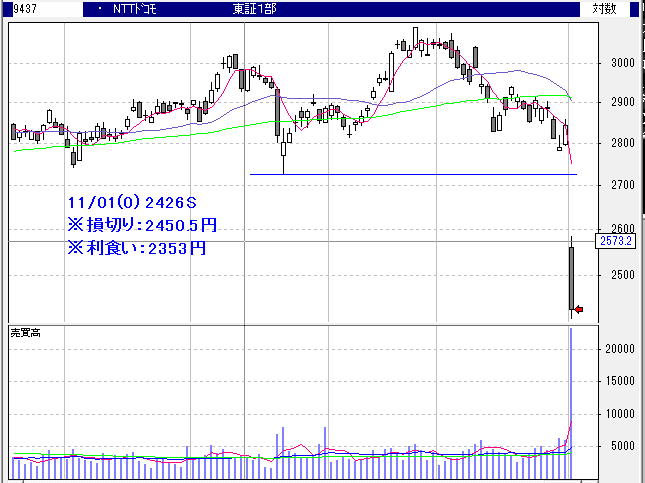Select the blue horizontal support line
The height and width of the screenshot is (483, 645).
tap(400, 175)
